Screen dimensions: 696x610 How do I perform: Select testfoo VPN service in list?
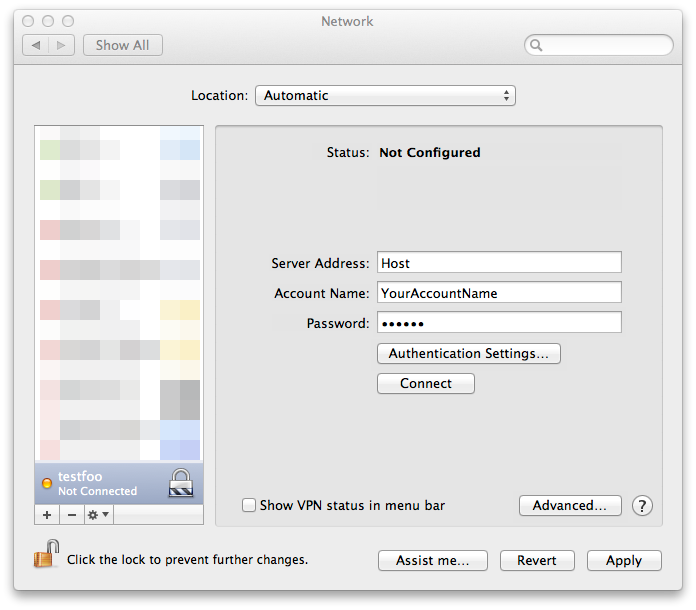119,483
